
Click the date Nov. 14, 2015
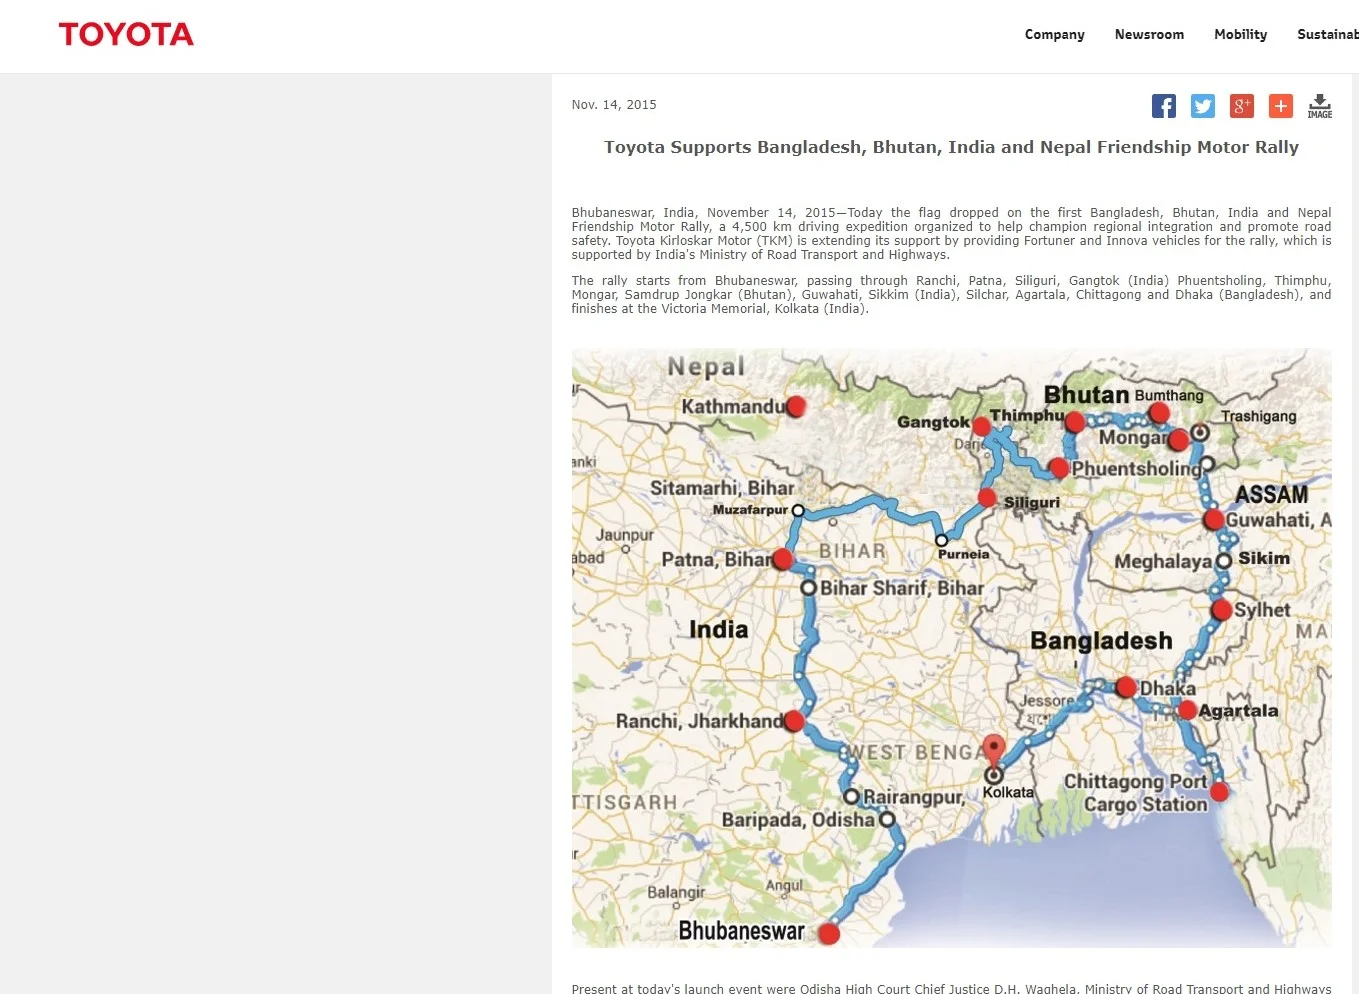point(614,105)
